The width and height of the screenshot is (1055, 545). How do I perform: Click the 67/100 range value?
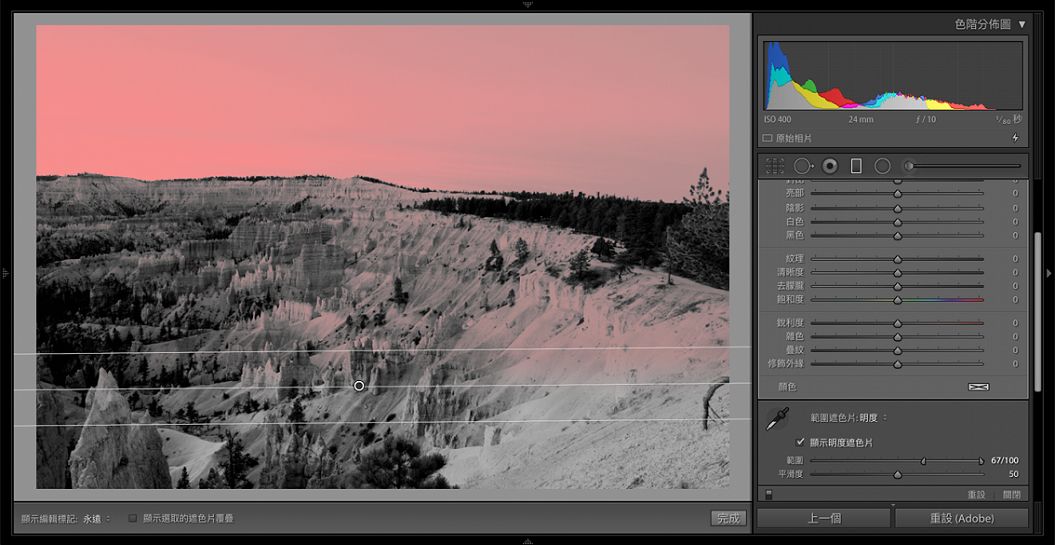click(1005, 461)
